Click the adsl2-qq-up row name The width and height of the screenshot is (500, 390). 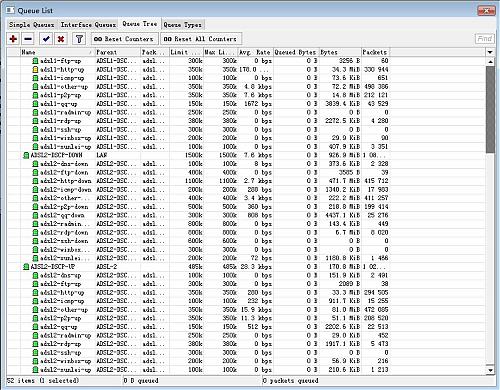click(59, 327)
